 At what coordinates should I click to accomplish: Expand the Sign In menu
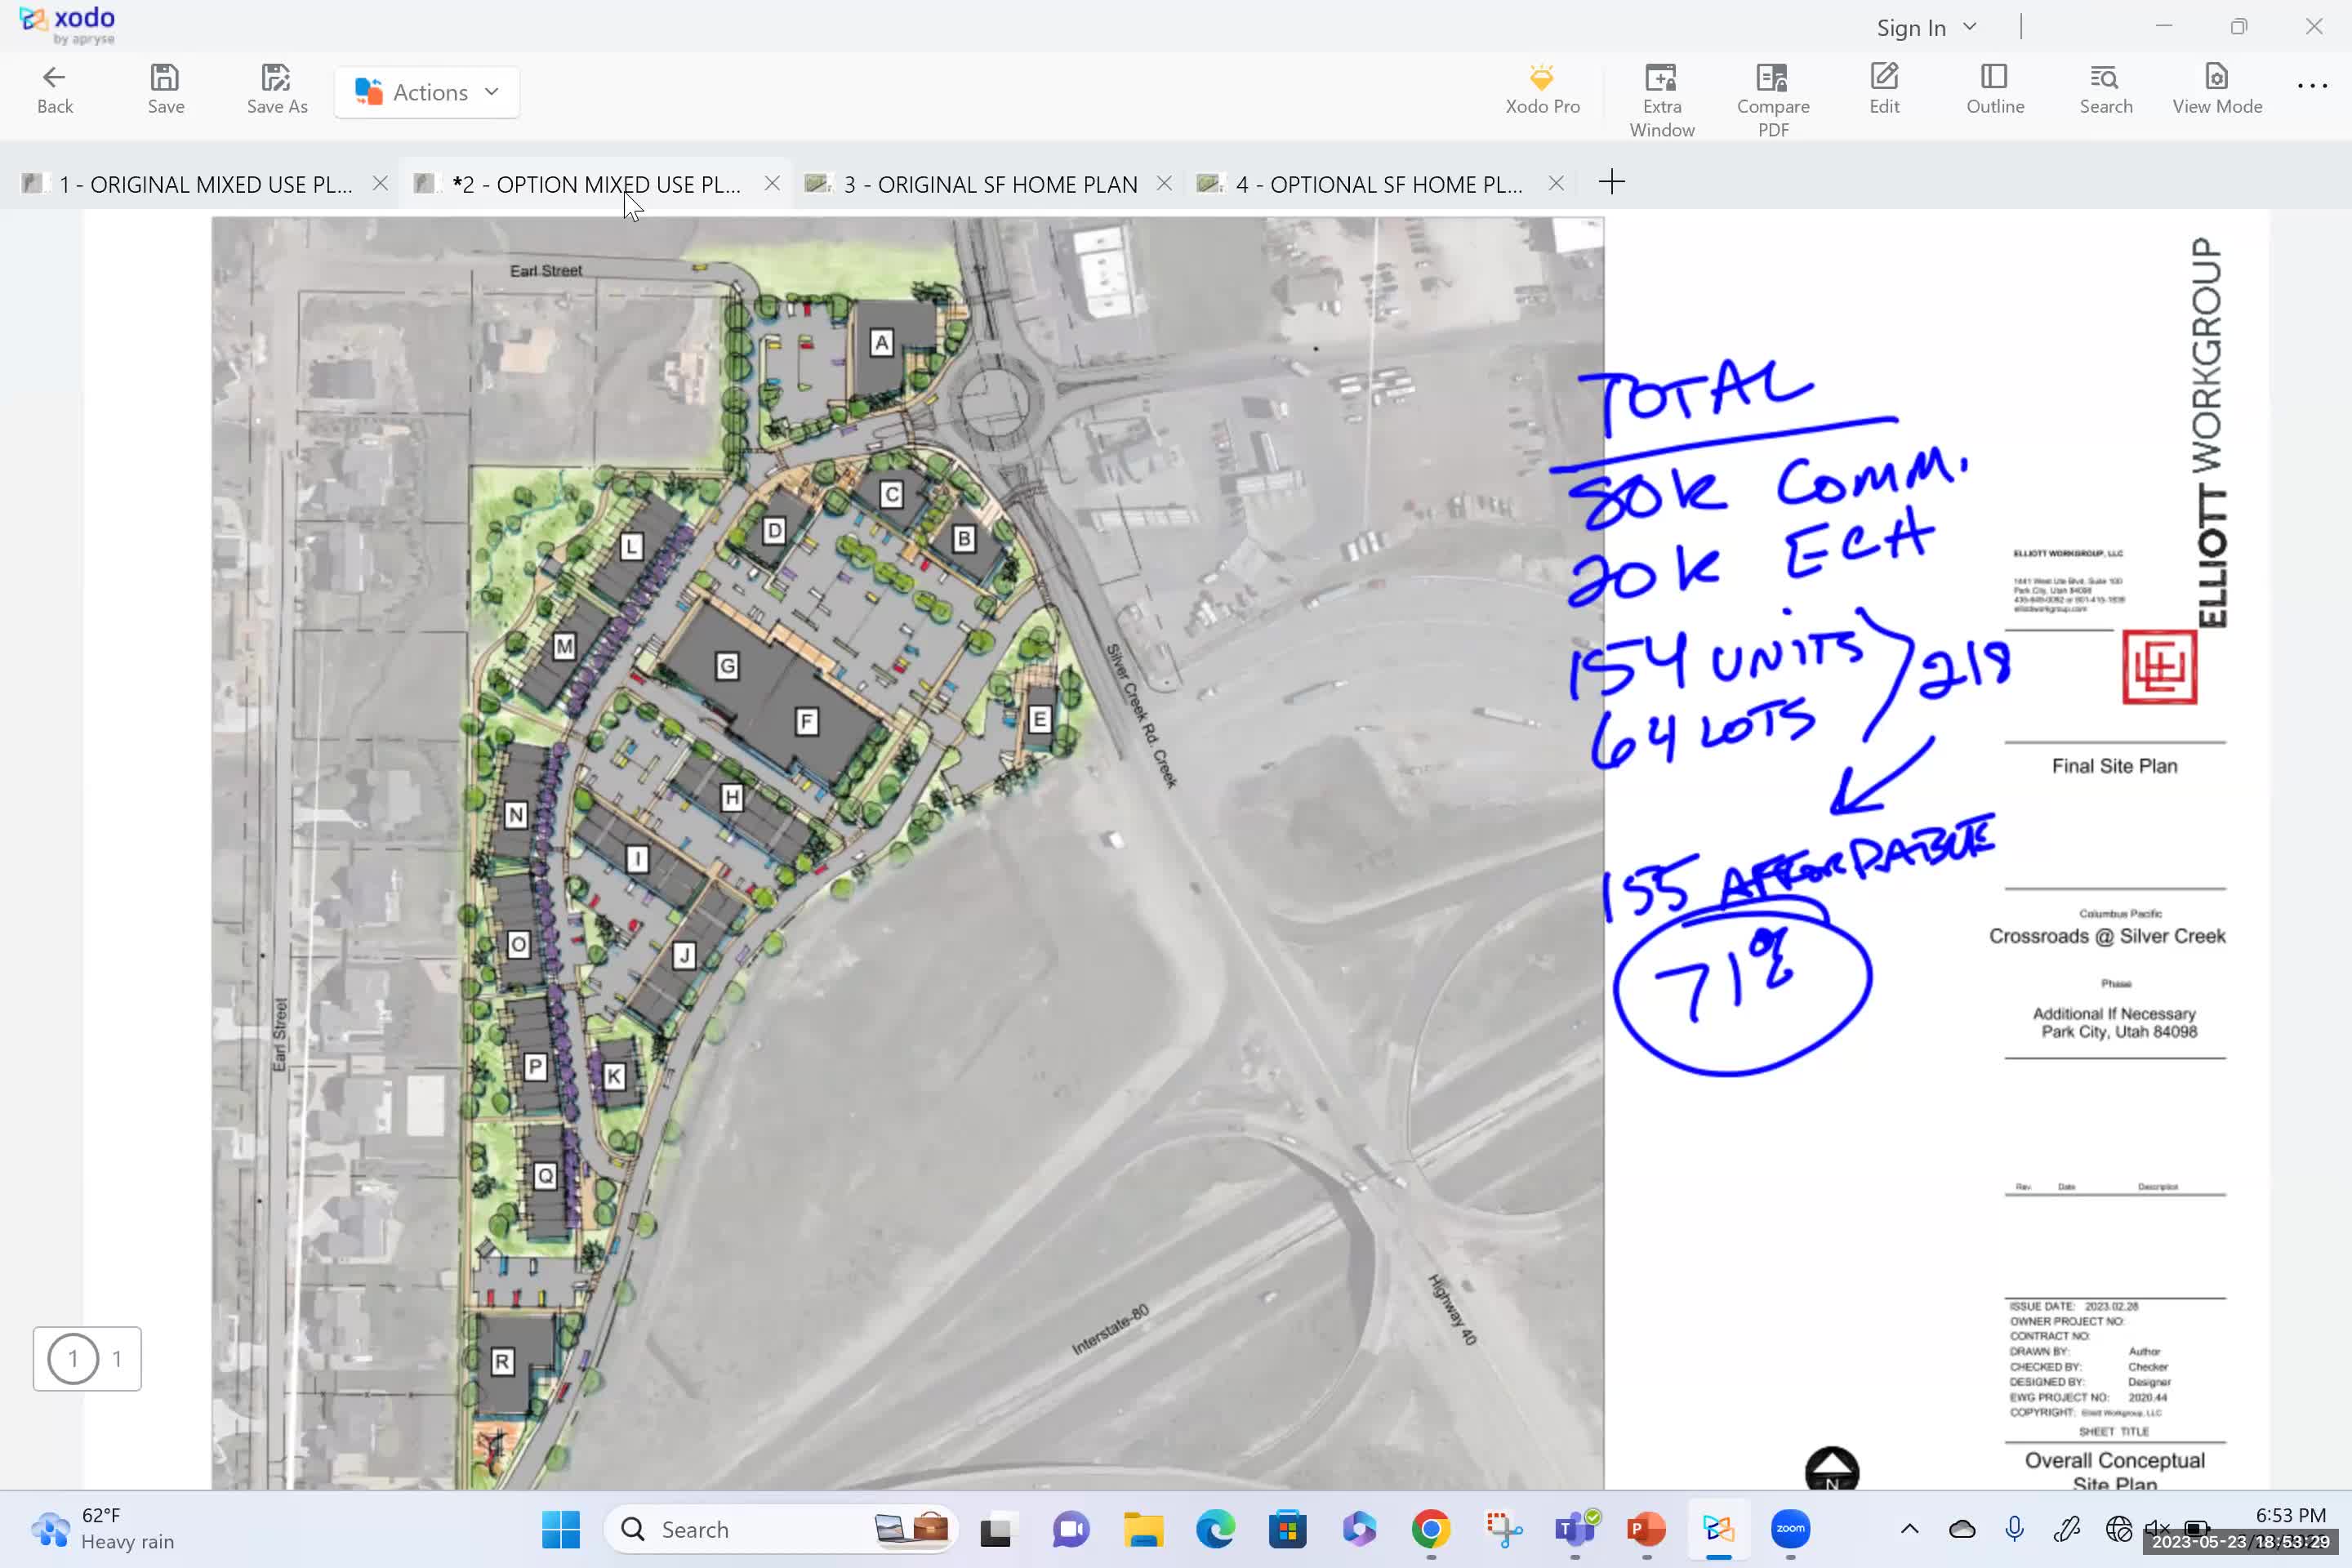coord(1924,27)
